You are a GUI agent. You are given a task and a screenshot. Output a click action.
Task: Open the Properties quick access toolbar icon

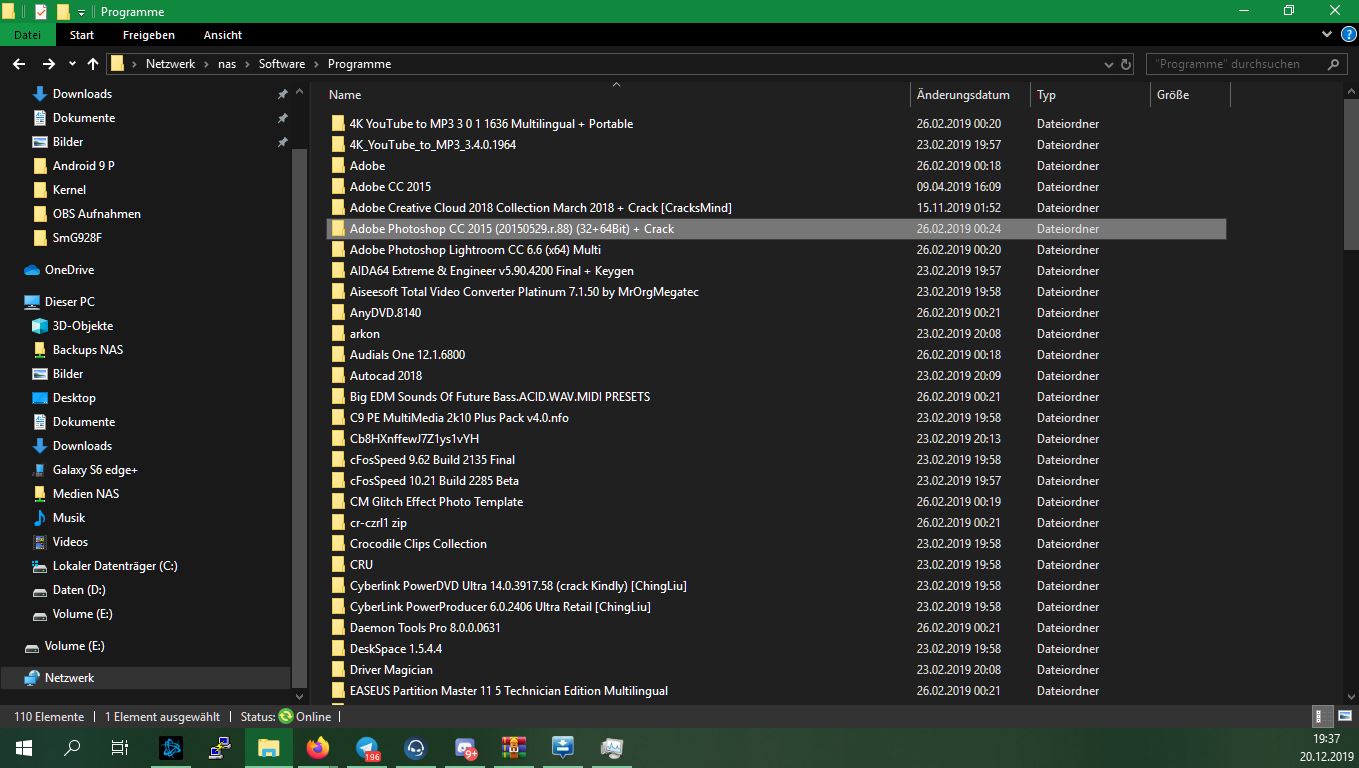[x=40, y=12]
